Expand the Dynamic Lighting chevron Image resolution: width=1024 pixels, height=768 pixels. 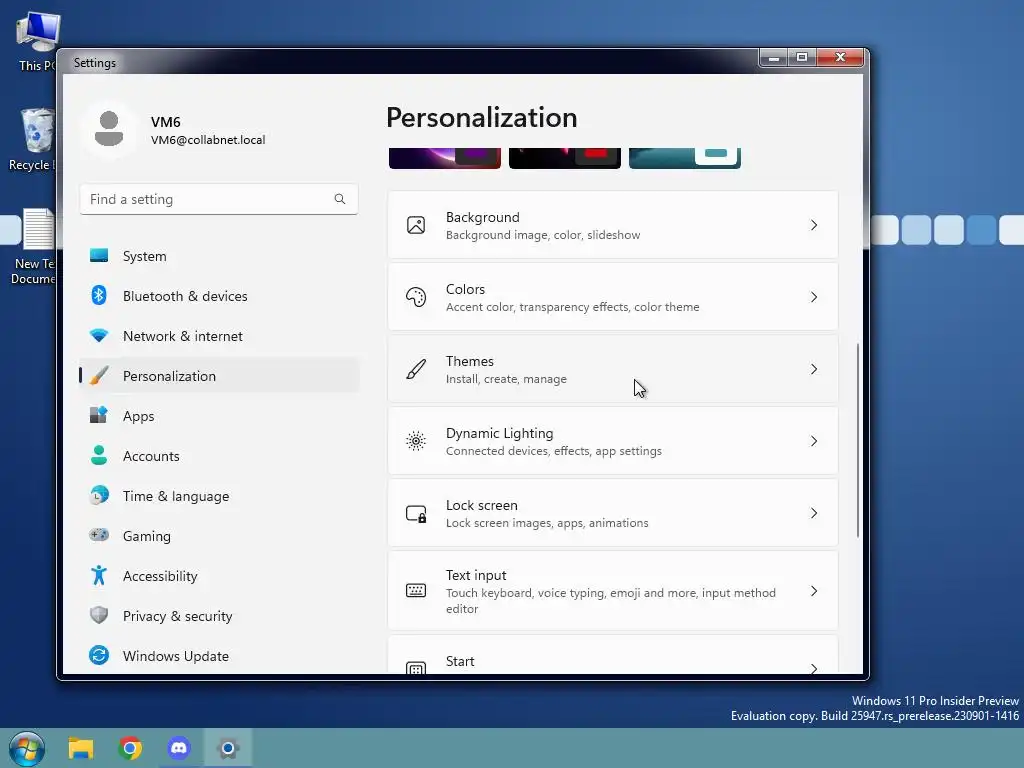click(x=814, y=441)
